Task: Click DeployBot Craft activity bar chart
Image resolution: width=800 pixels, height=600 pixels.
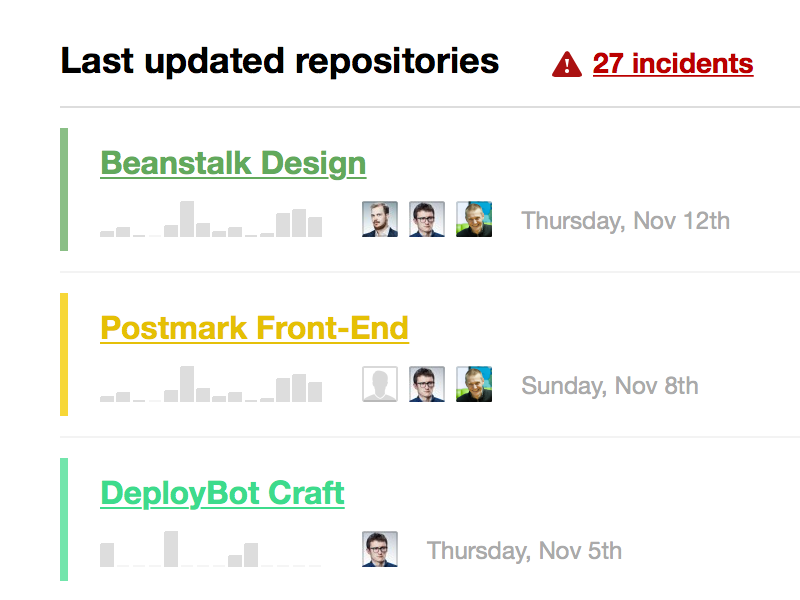Action: click(x=211, y=550)
